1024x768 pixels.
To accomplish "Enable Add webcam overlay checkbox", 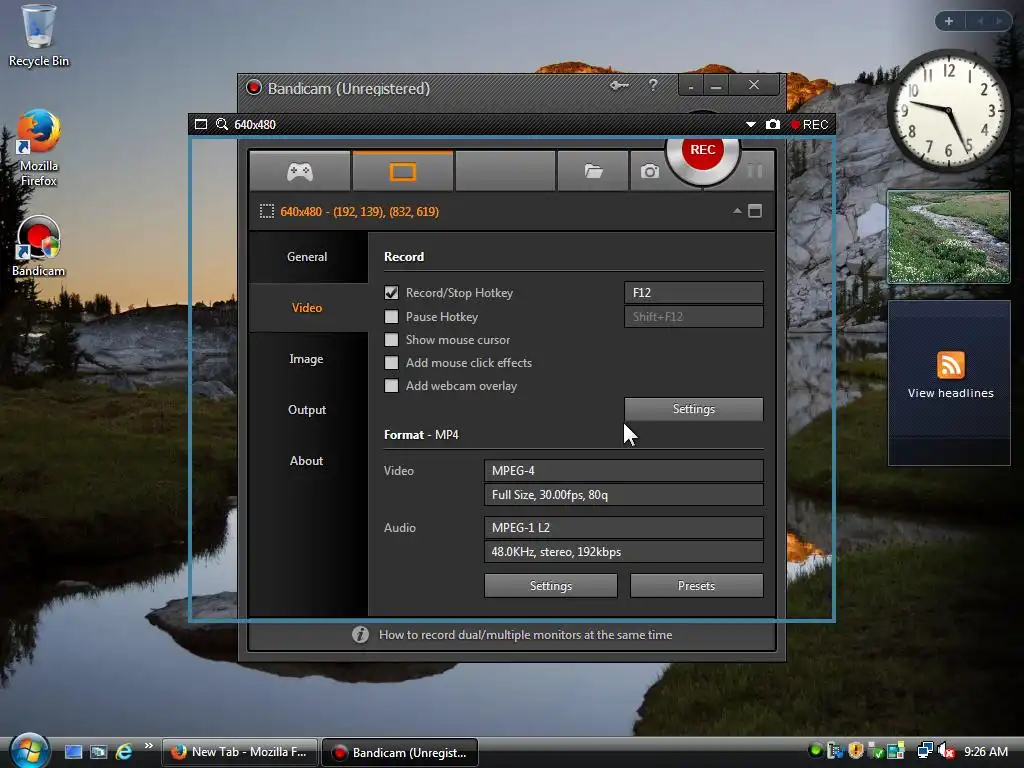I will 391,385.
